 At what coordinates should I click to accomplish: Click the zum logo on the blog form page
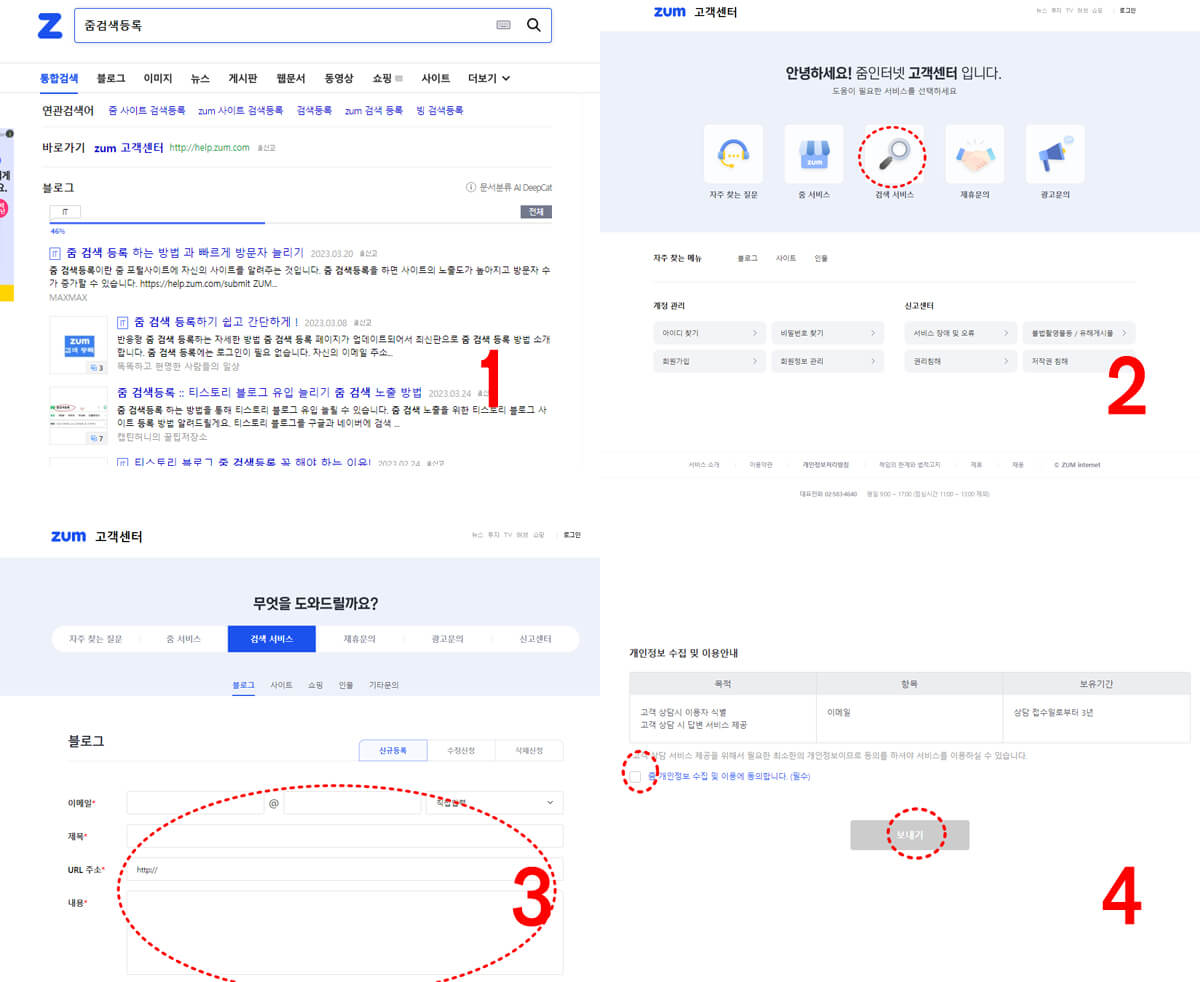point(68,536)
